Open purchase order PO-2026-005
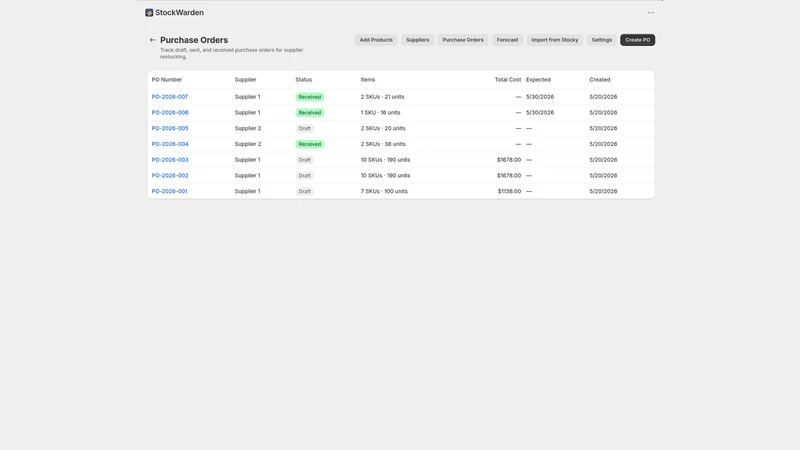The height and width of the screenshot is (450, 800). coord(170,129)
